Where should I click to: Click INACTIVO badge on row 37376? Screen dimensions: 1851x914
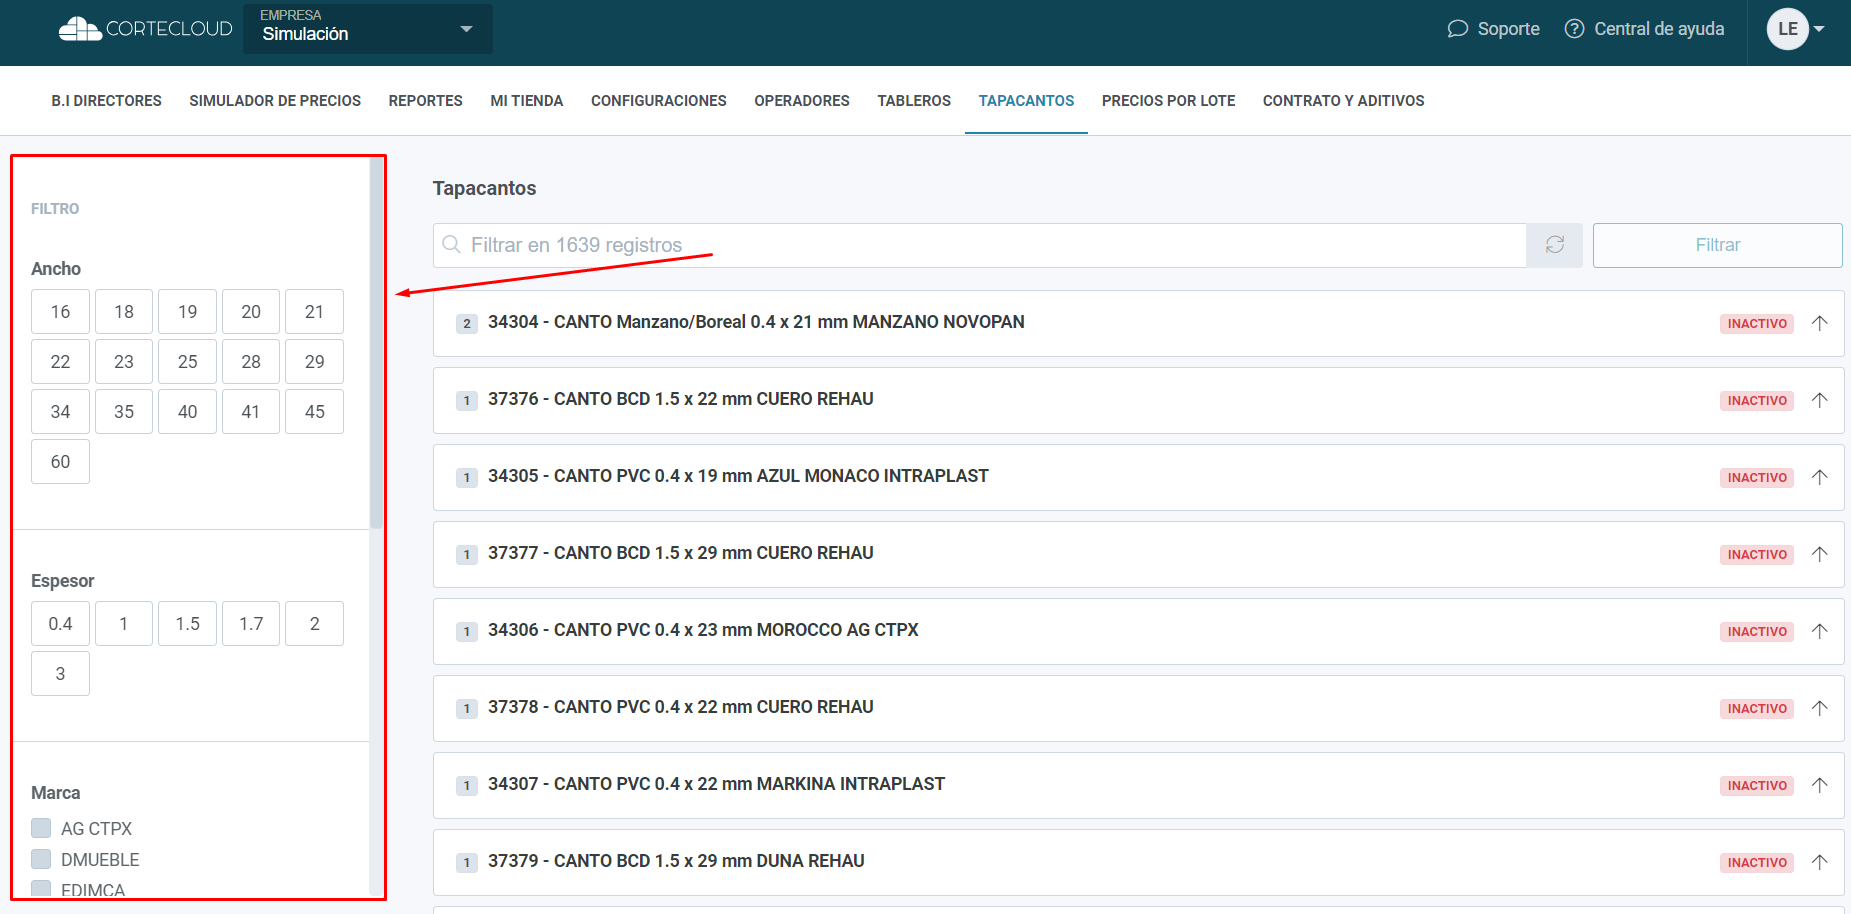pyautogui.click(x=1757, y=401)
